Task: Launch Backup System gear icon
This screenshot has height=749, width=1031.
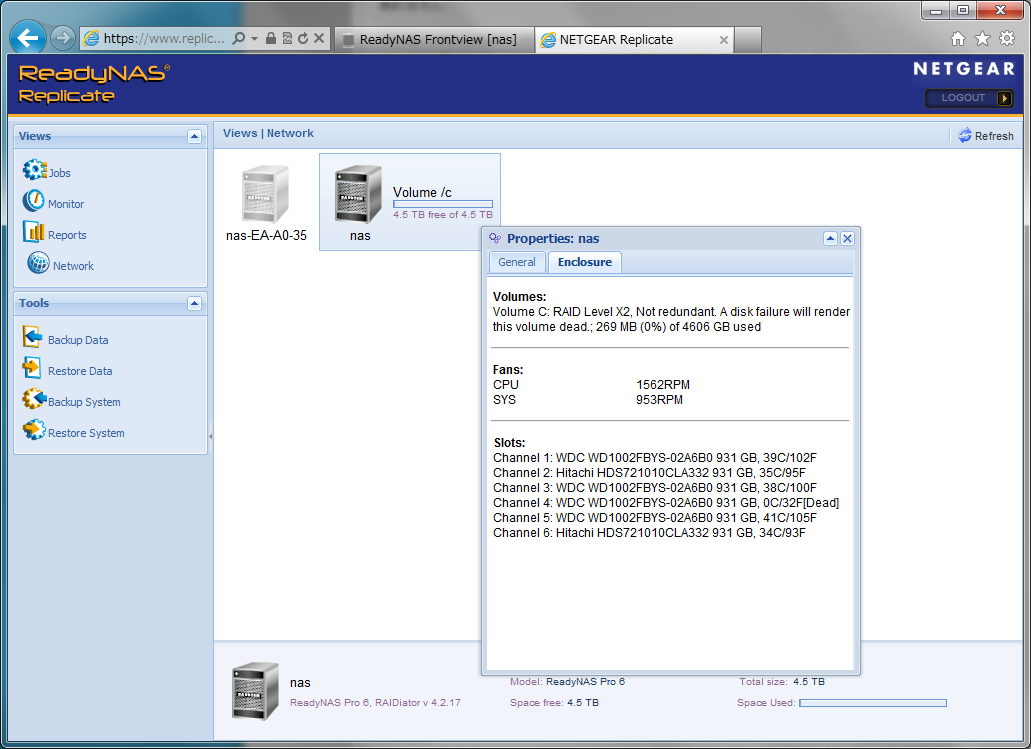Action: pyautogui.click(x=34, y=400)
